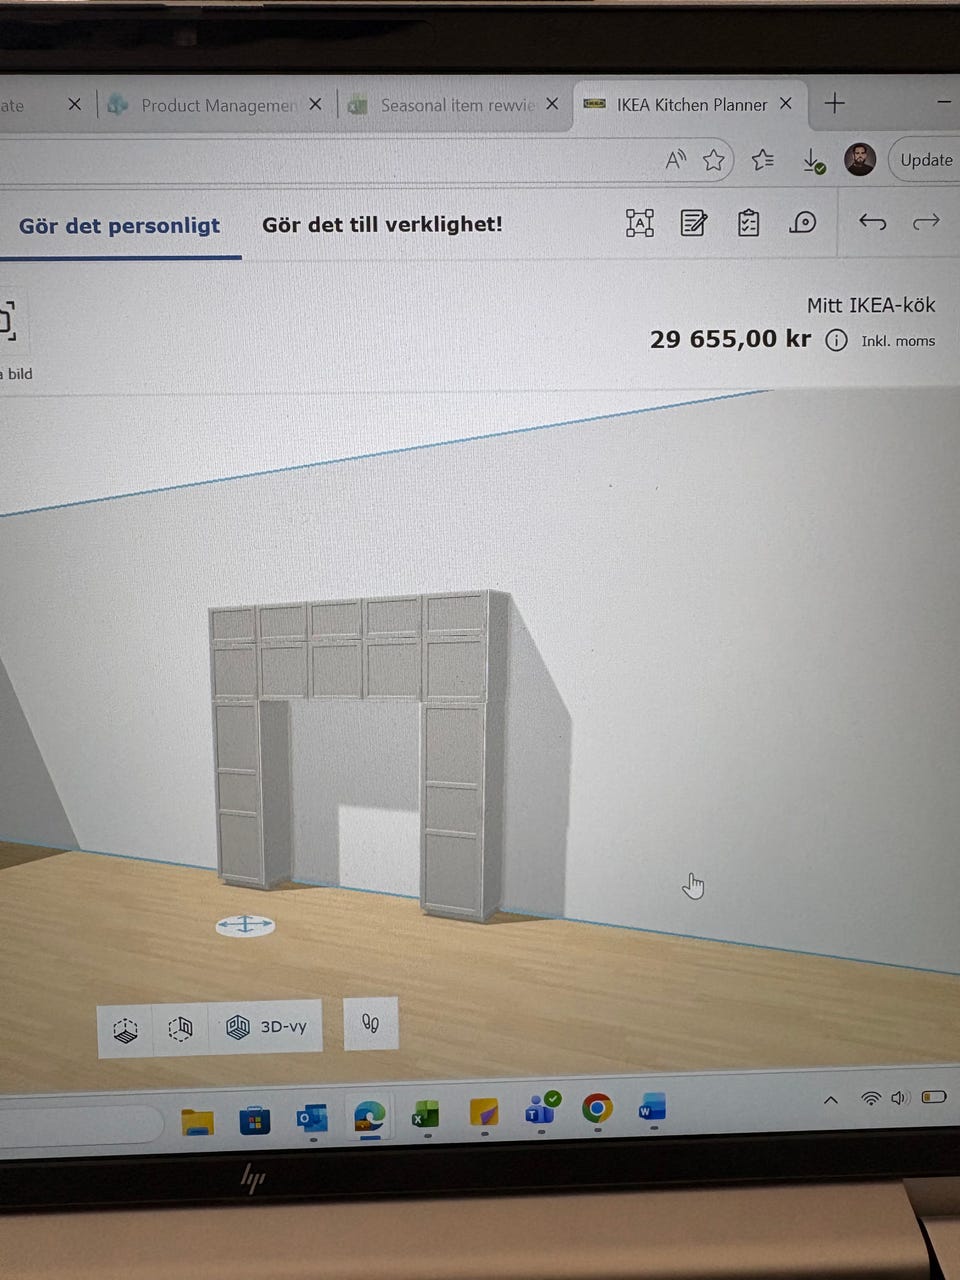Open the notes edit icon
Viewport: 960px width, 1280px height.
(694, 222)
